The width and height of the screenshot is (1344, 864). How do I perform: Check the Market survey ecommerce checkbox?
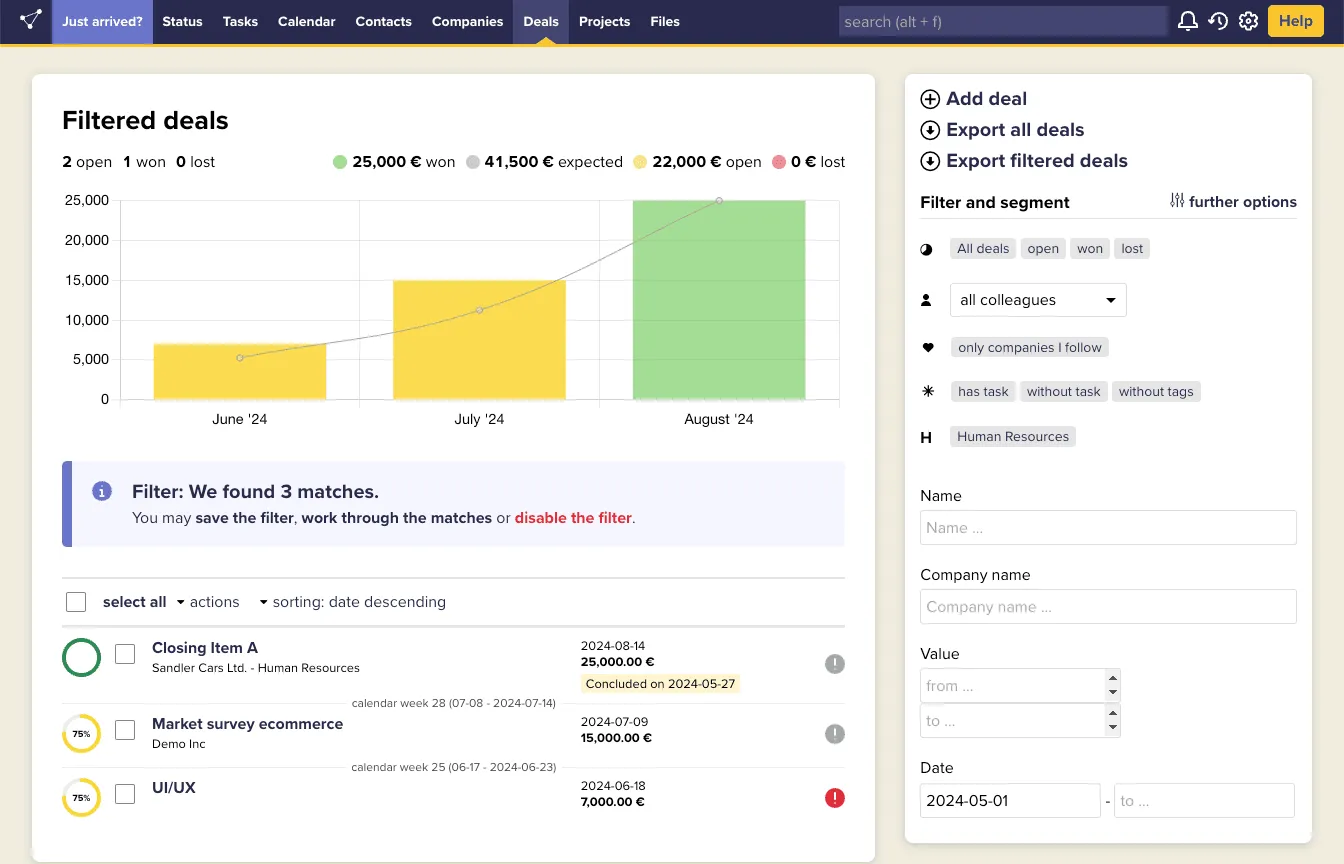[x=125, y=731]
